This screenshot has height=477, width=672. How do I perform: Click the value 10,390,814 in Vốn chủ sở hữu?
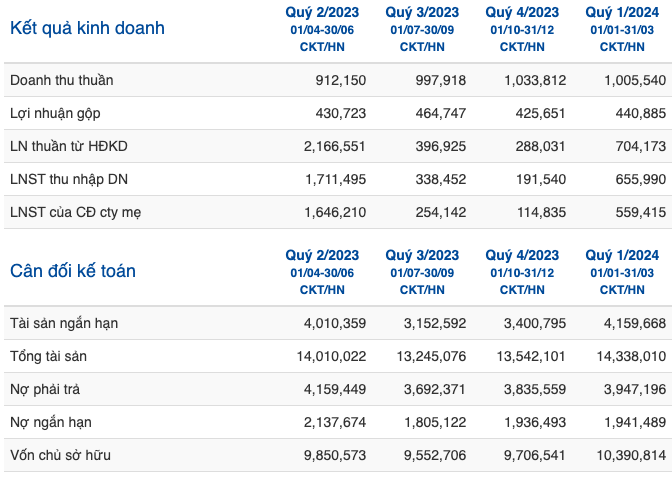(632, 455)
